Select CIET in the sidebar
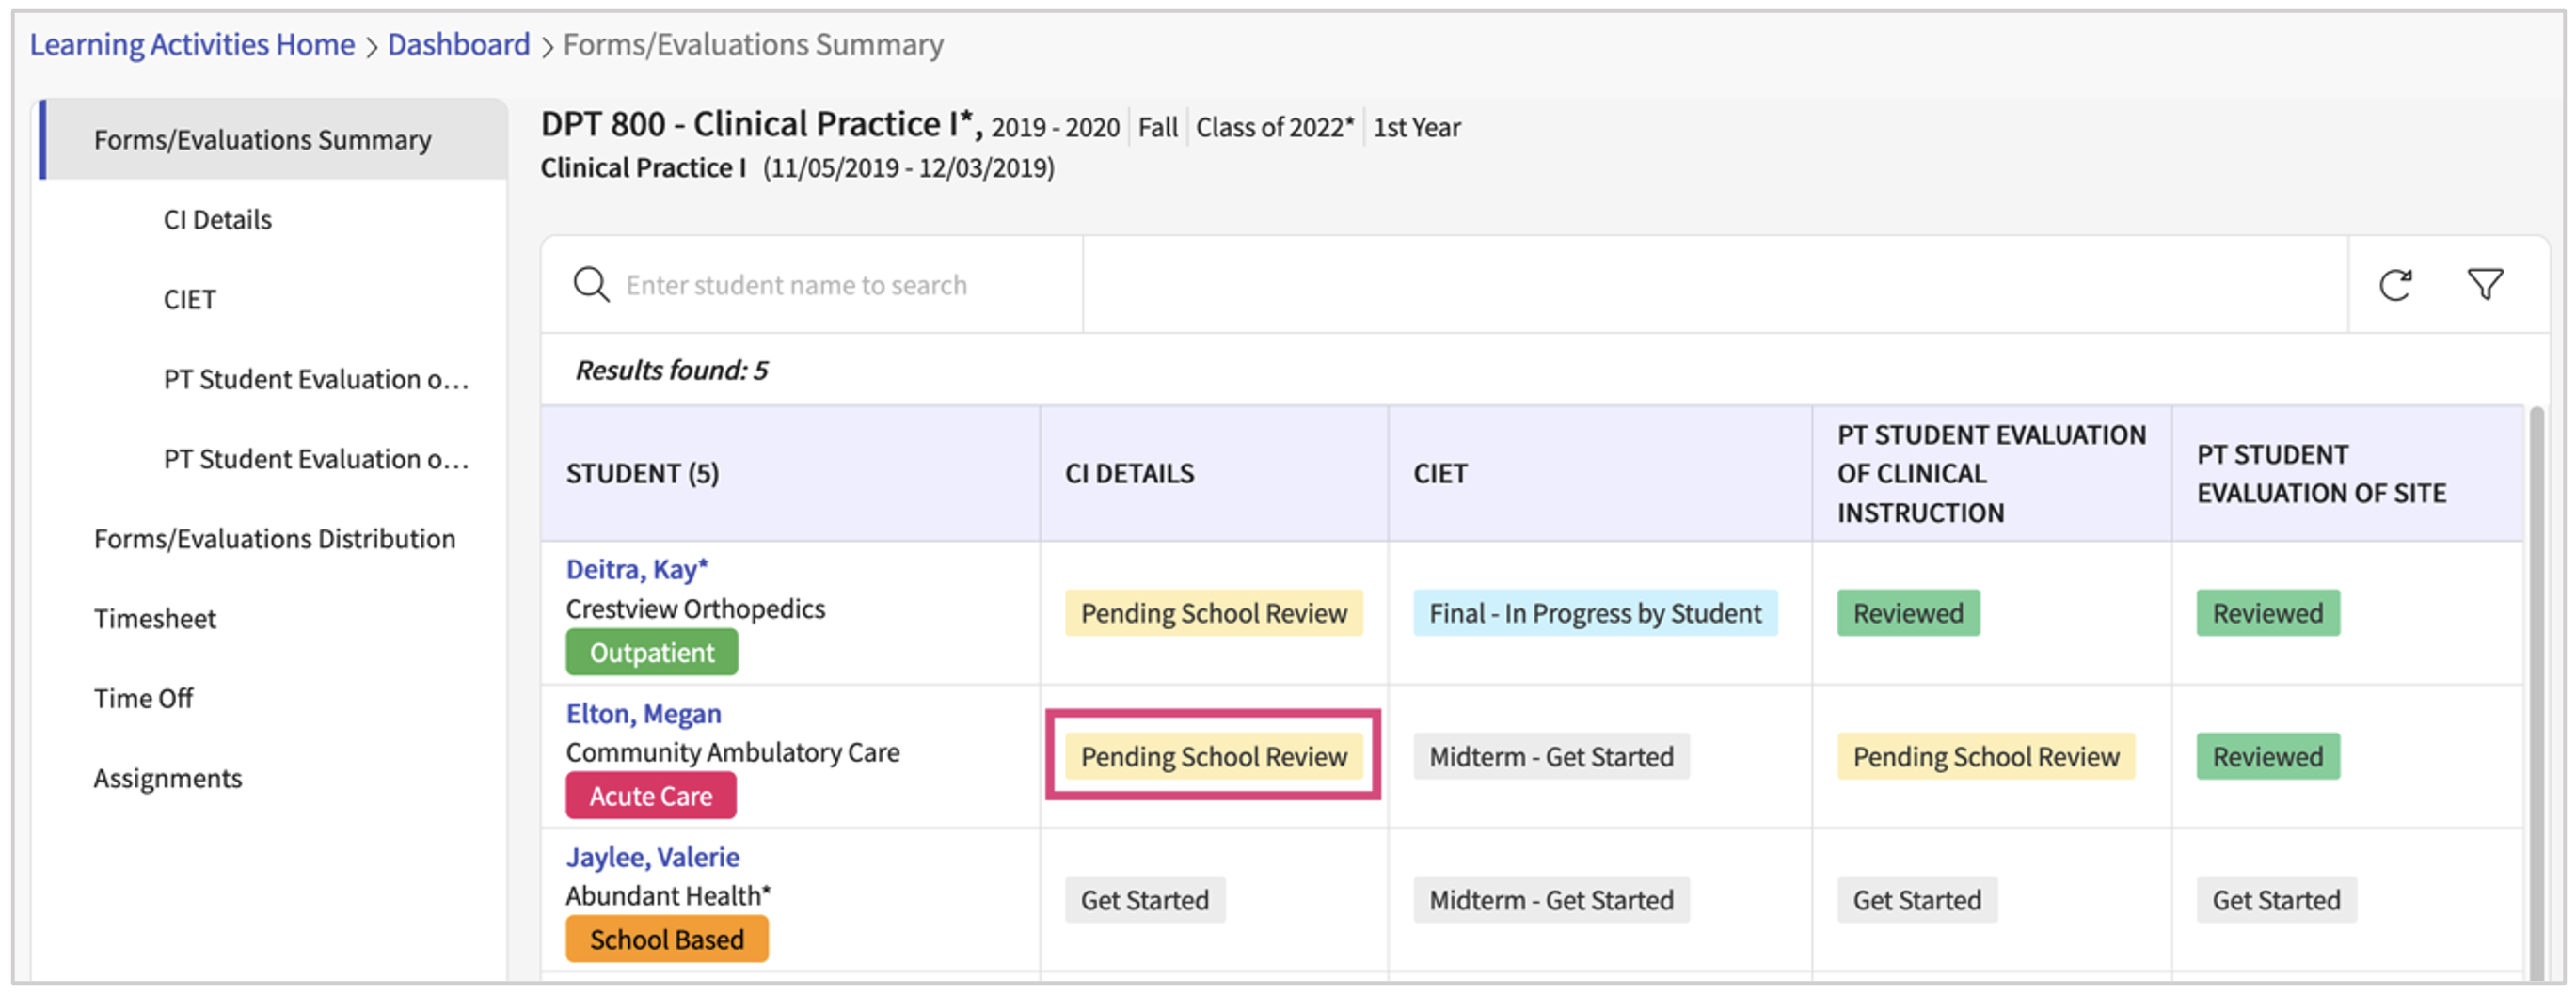The image size is (2576, 995). (189, 300)
